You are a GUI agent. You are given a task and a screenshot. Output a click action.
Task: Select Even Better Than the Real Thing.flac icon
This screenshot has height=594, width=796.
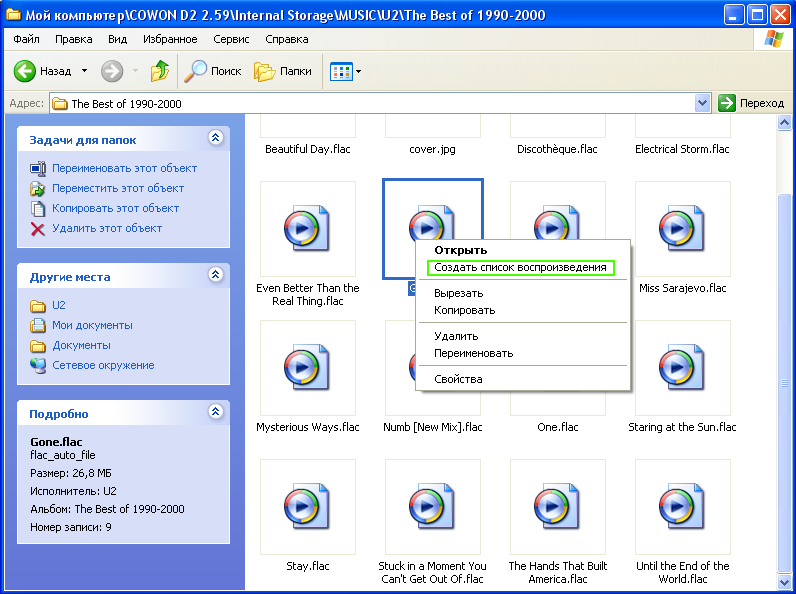pyautogui.click(x=307, y=228)
